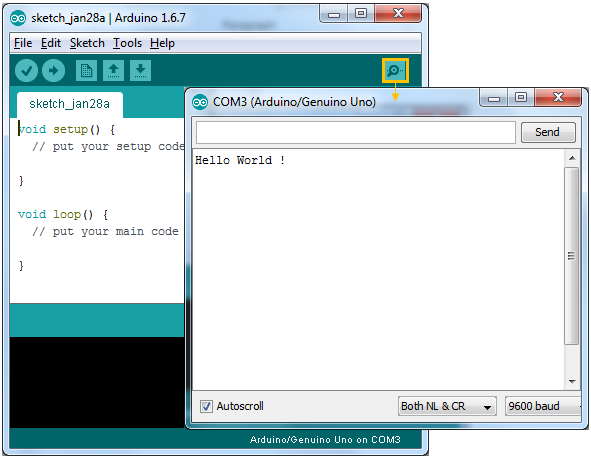Open the Help menu
This screenshot has height=459, width=591.
pos(162,43)
